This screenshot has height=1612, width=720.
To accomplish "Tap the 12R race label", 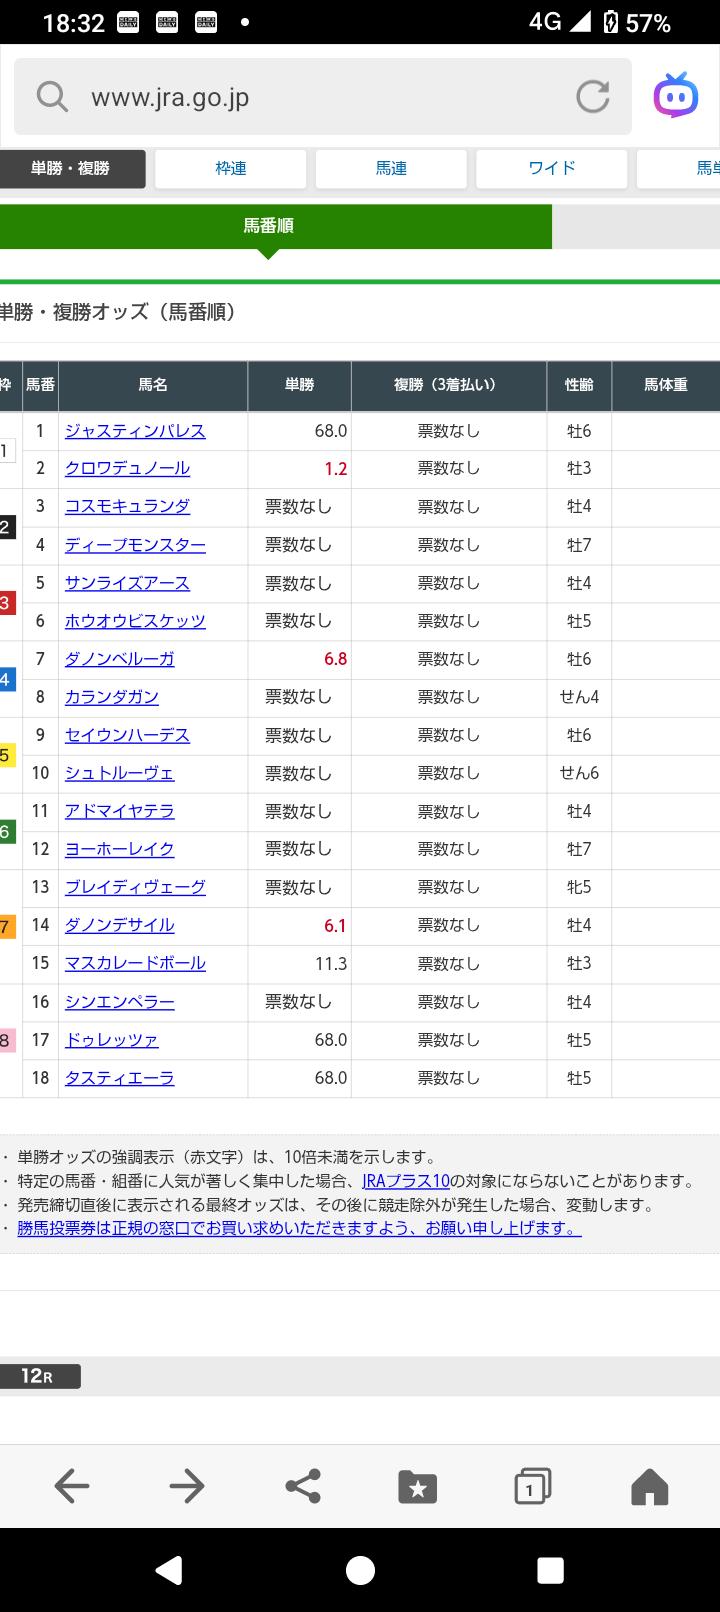I will (38, 1376).
